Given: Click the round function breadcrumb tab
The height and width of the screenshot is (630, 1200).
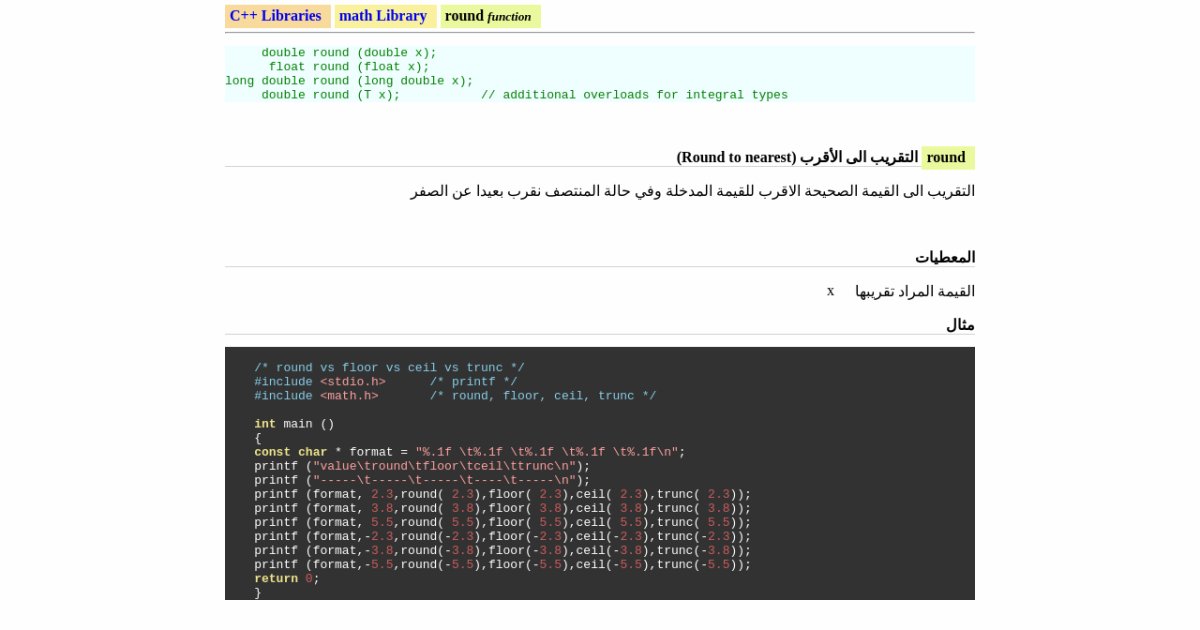Looking at the screenshot, I should click(x=488, y=16).
